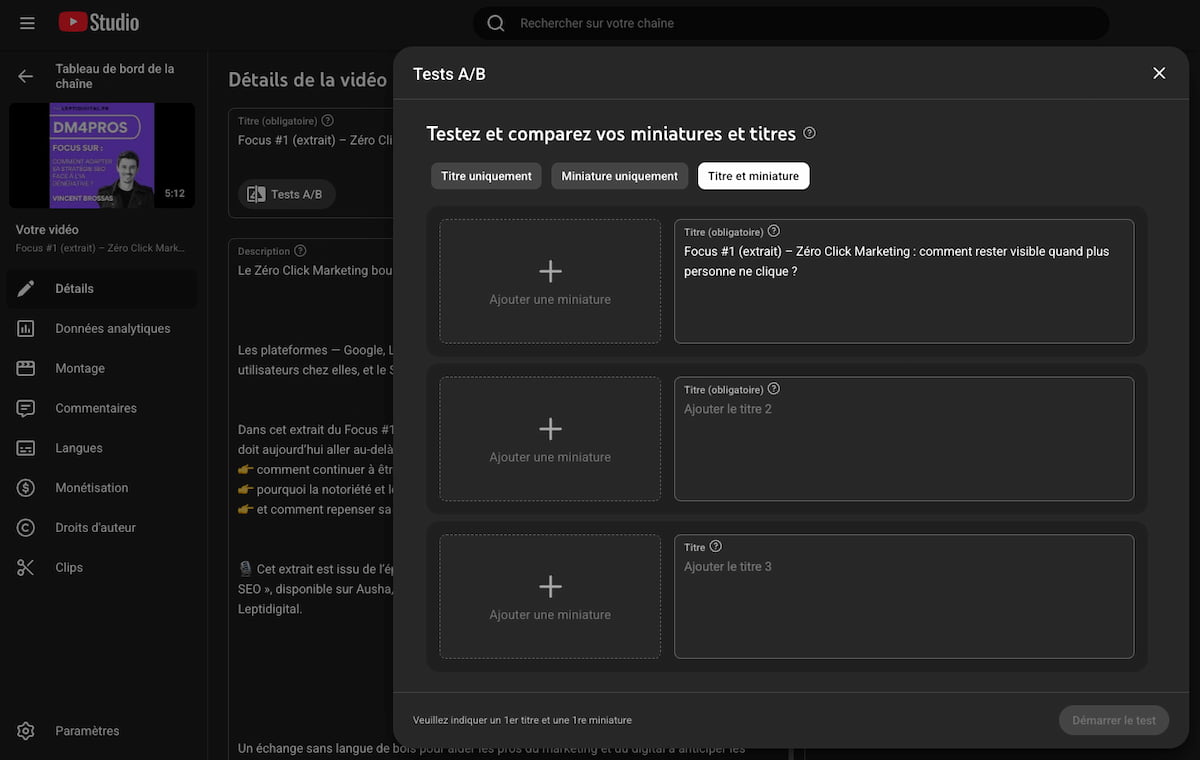Click the Veuillez indiquer un 1er titre message
The width and height of the screenshot is (1200, 760).
pyautogui.click(x=522, y=720)
